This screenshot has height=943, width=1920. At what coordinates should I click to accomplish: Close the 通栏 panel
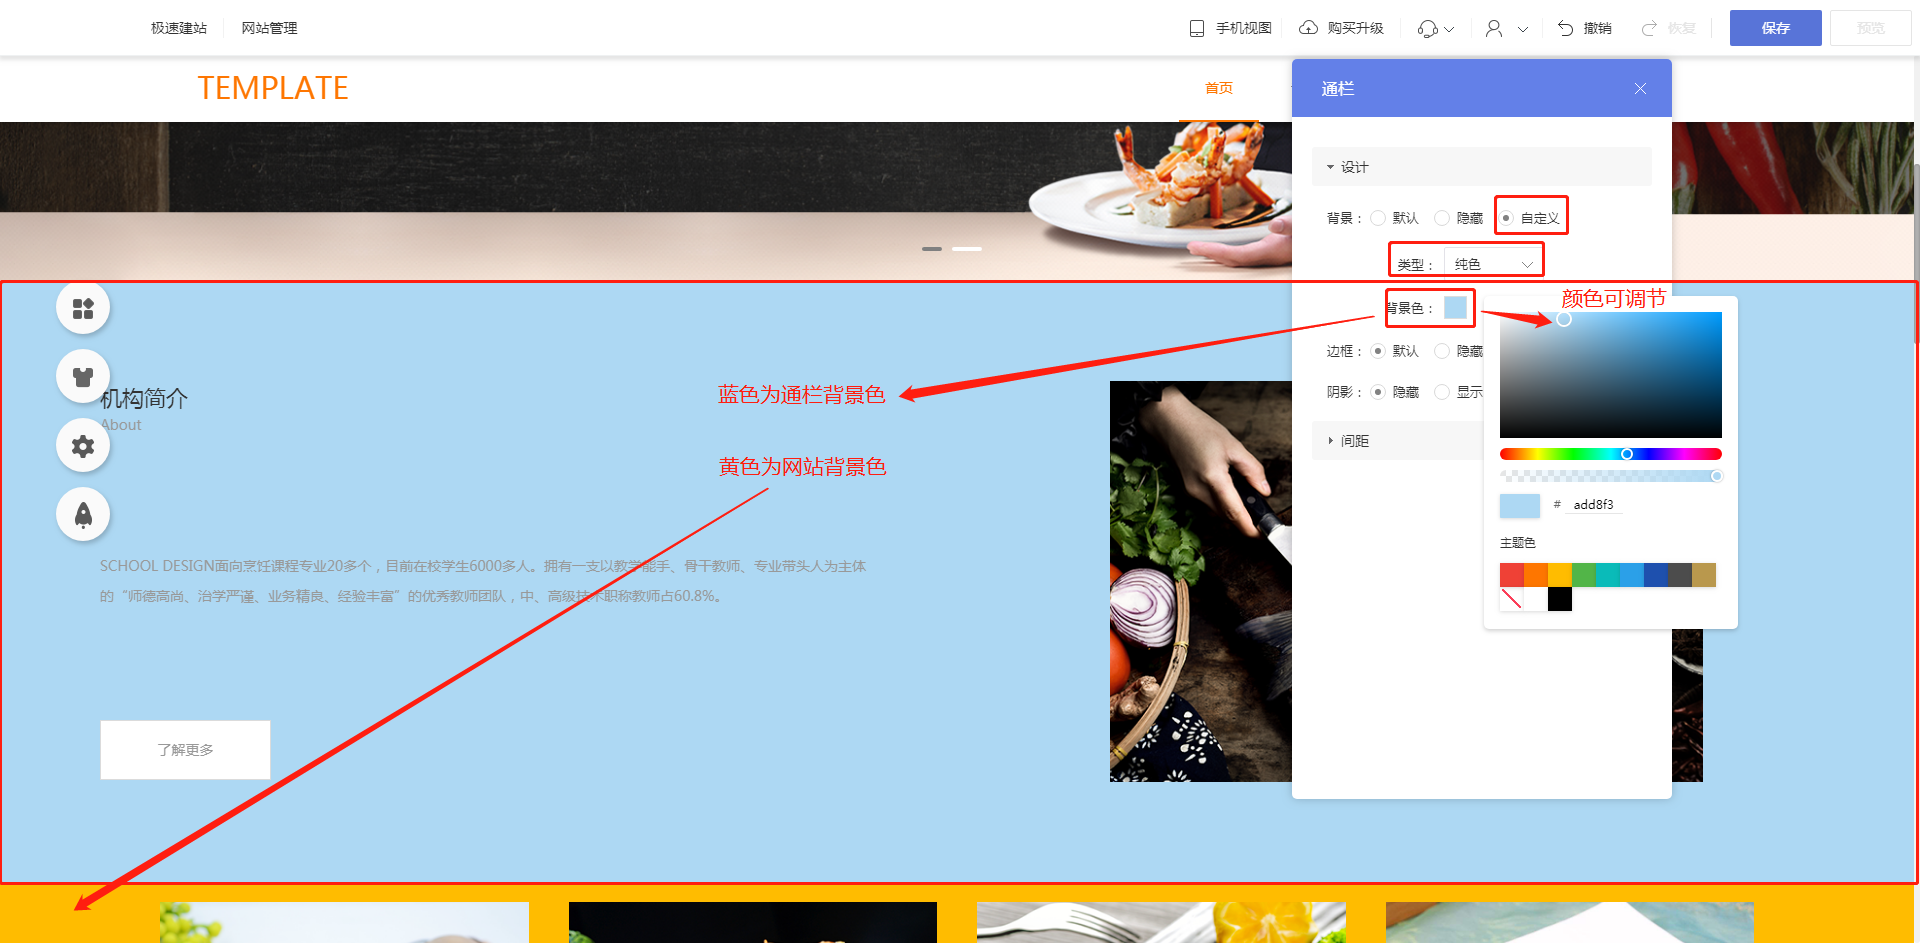[x=1640, y=89]
